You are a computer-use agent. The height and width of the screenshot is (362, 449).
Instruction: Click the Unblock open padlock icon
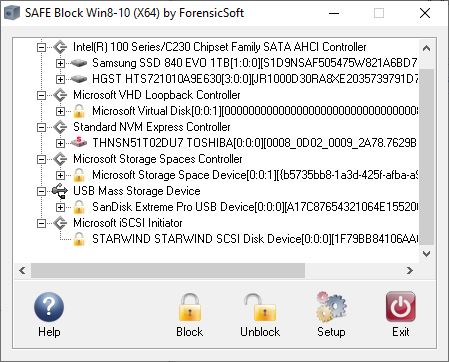pos(260,307)
